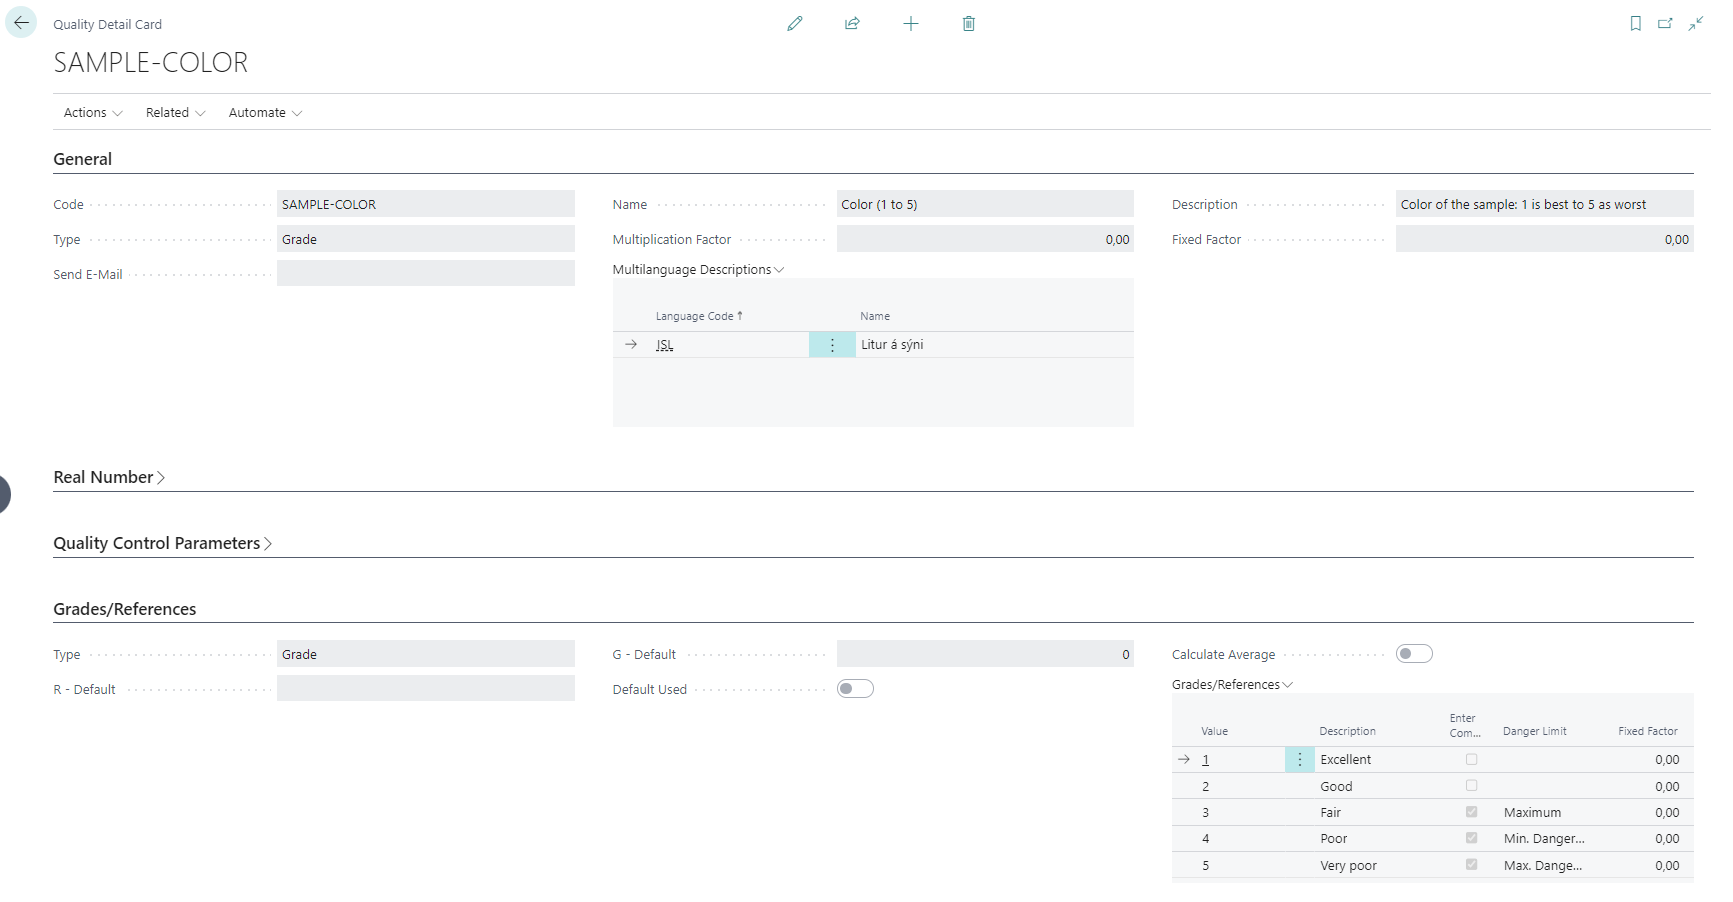The width and height of the screenshot is (1733, 902).
Task: Open the Actions menu
Action: click(92, 113)
